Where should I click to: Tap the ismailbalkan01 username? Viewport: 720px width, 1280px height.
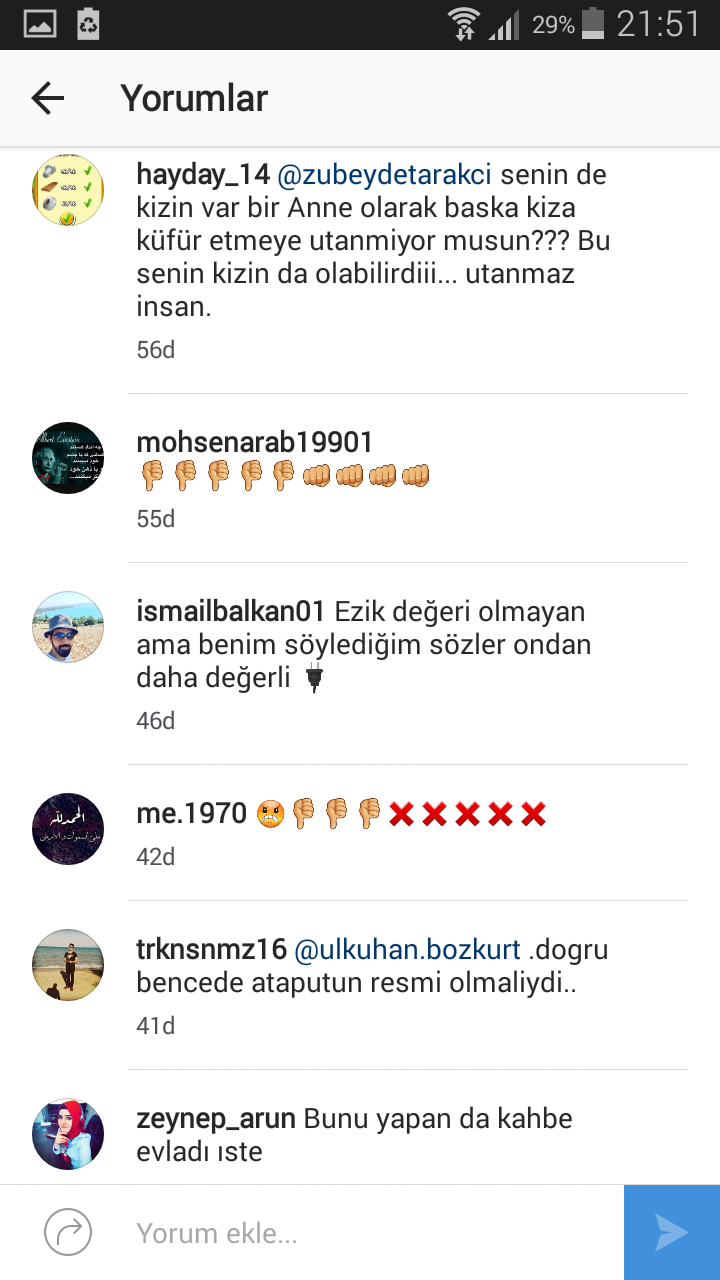pos(231,611)
